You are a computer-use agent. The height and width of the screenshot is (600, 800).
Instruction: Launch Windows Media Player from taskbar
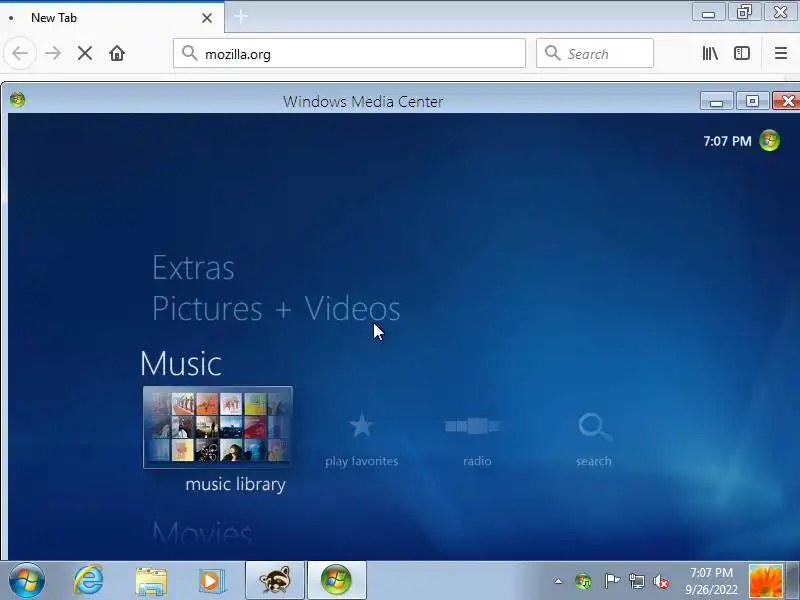pos(210,581)
